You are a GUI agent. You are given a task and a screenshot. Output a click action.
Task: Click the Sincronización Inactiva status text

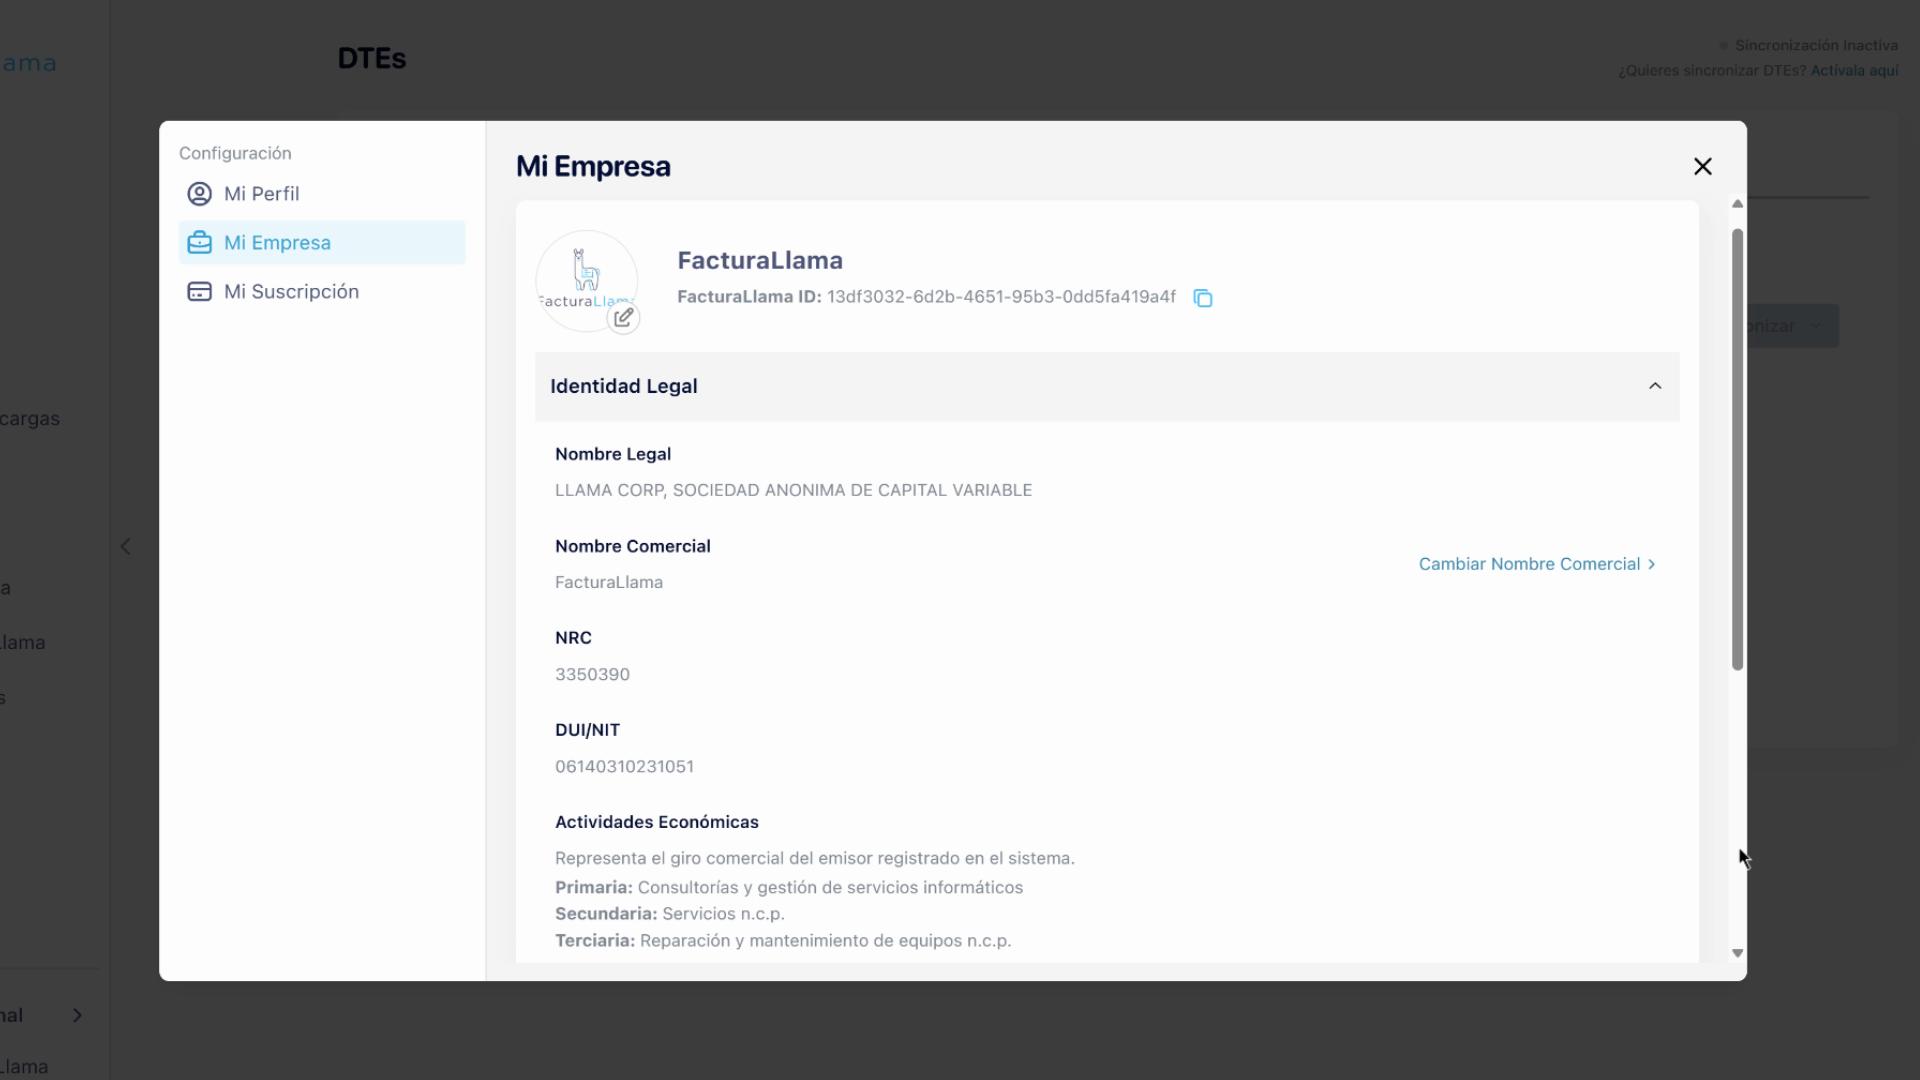(x=1816, y=45)
